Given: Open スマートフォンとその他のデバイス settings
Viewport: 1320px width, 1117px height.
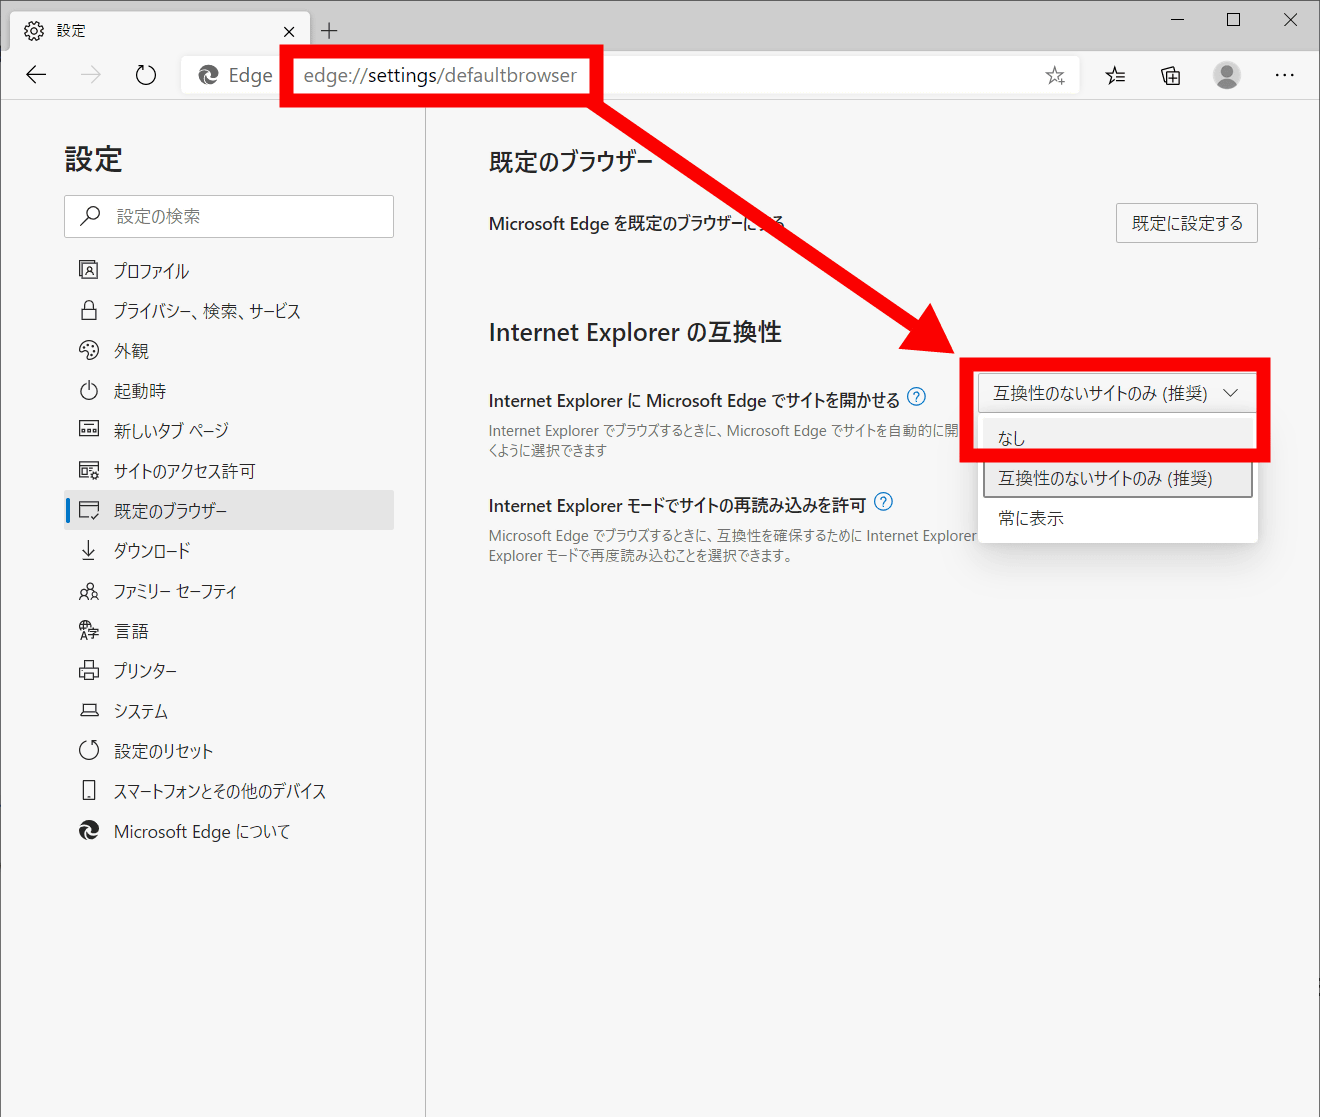Looking at the screenshot, I should (x=229, y=791).
